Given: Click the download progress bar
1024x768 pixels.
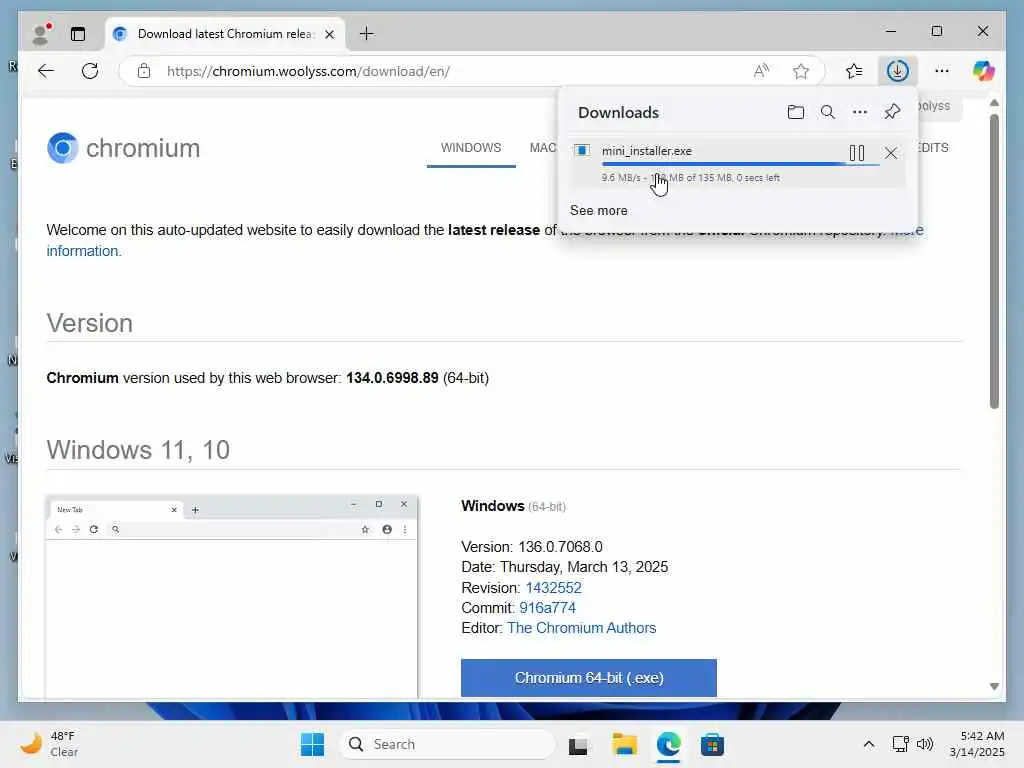Looking at the screenshot, I should tap(740, 164).
